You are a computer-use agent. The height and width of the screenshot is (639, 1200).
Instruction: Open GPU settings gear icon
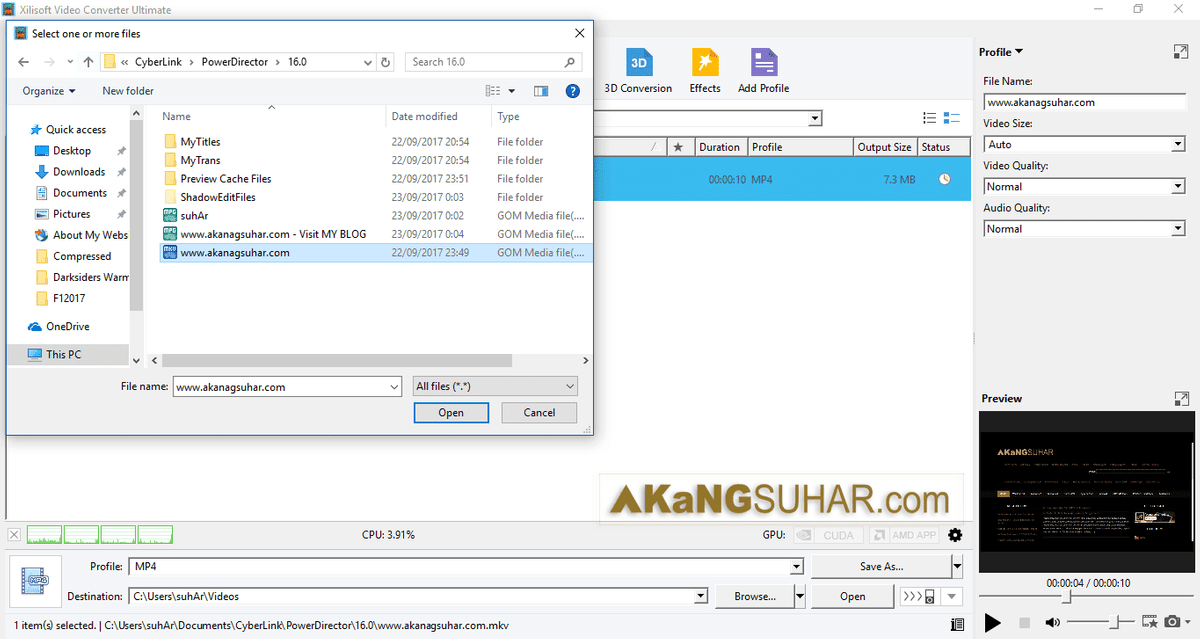pos(955,535)
